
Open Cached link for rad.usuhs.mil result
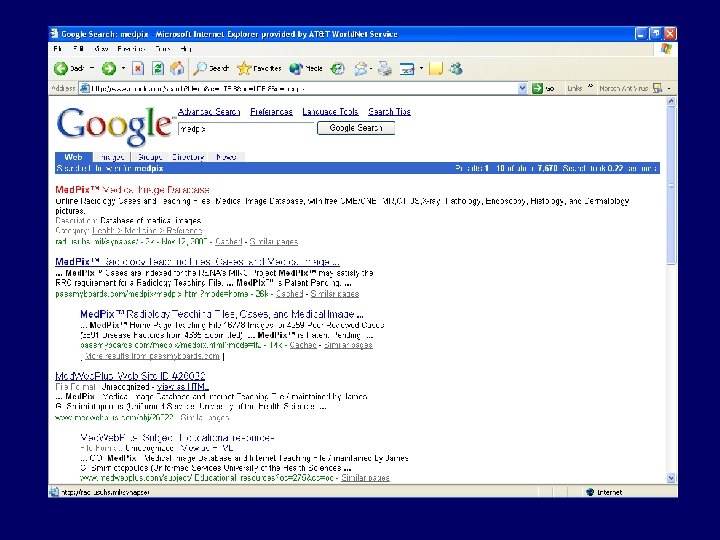tap(228, 242)
